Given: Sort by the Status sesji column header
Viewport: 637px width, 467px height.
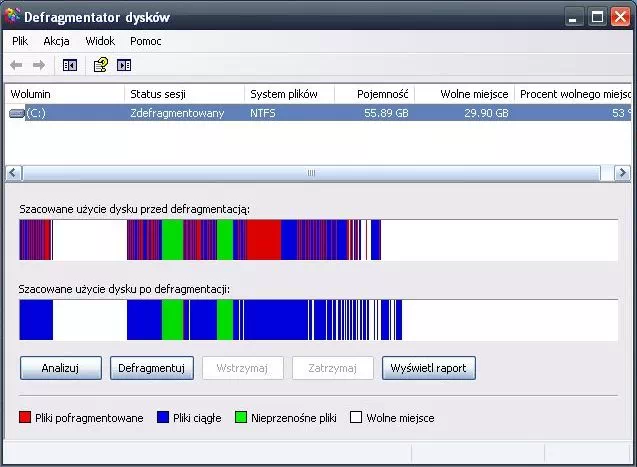Looking at the screenshot, I should coord(184,94).
